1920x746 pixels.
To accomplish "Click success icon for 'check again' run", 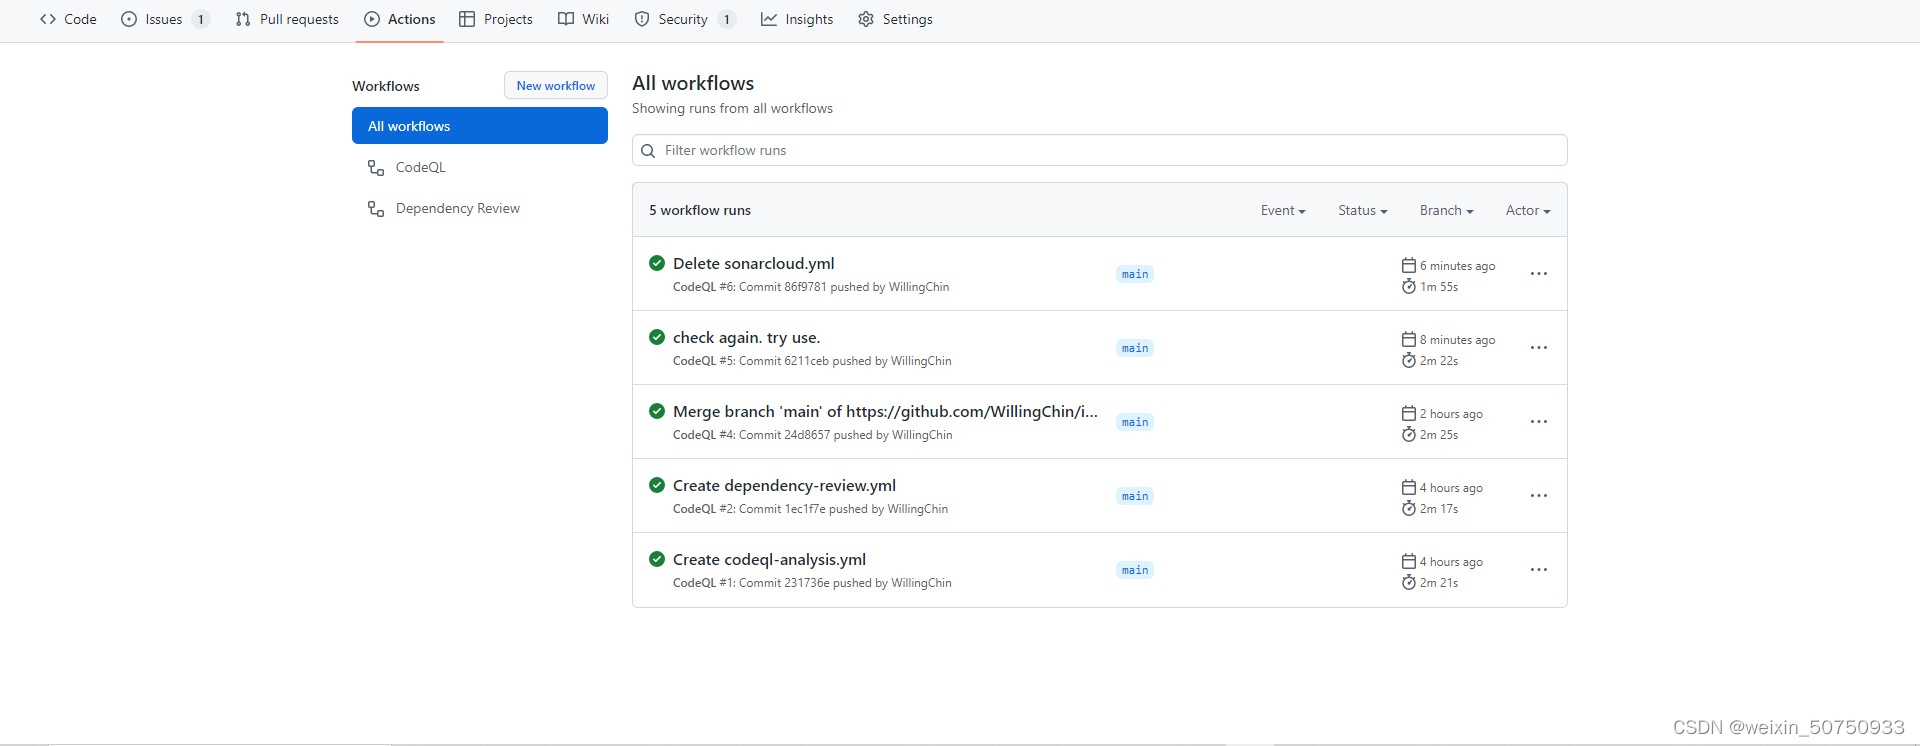I will 657,337.
